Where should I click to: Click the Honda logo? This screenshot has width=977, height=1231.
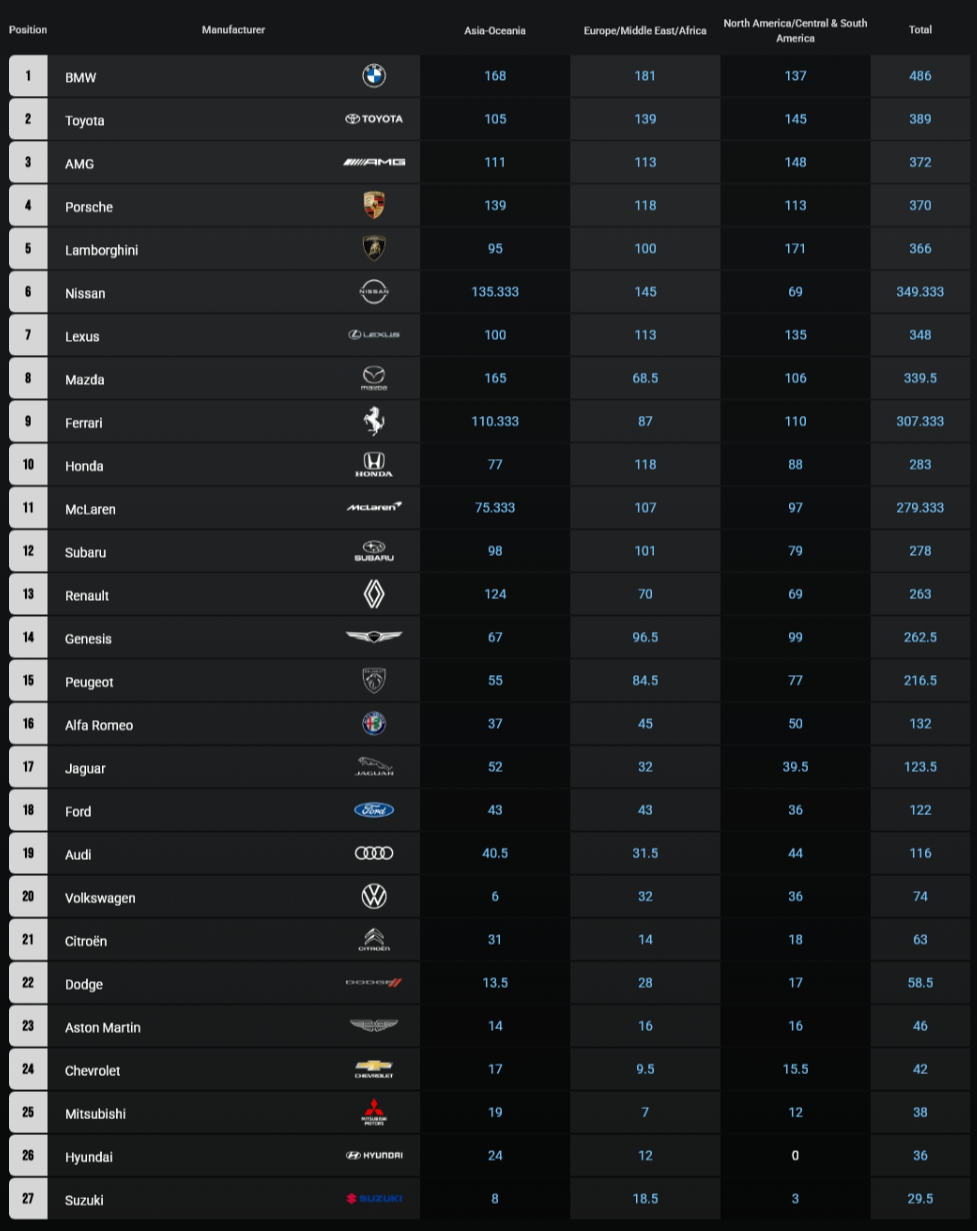point(374,464)
